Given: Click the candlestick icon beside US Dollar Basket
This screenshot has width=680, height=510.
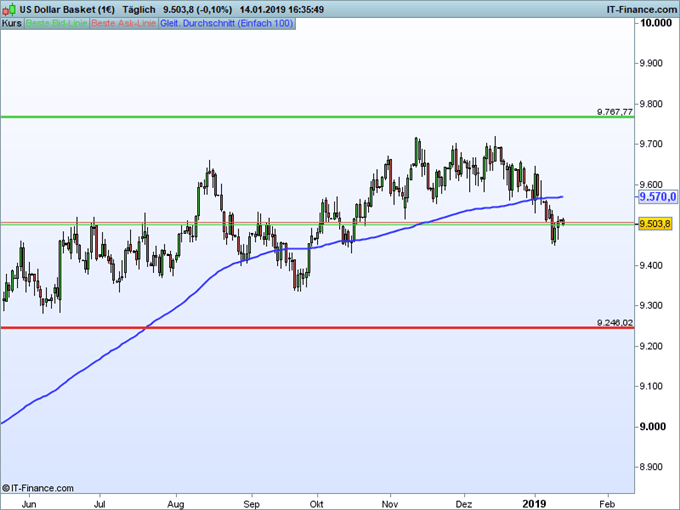Looking at the screenshot, I should click(x=10, y=9).
